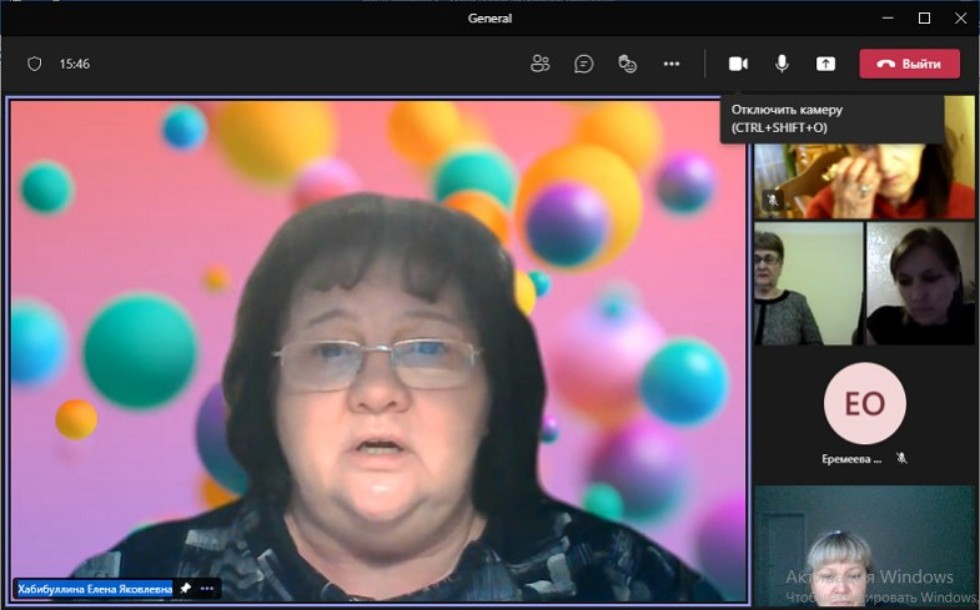Screen dimensions: 980x610
Task: Click the shield icon next to the timer
Action: (x=35, y=64)
